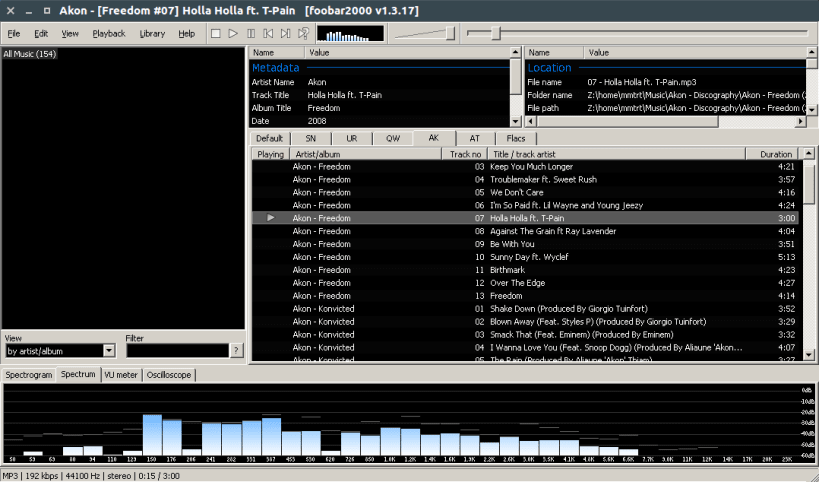Open the Playback menu
Viewport: 819px width, 482px height.
click(x=109, y=33)
